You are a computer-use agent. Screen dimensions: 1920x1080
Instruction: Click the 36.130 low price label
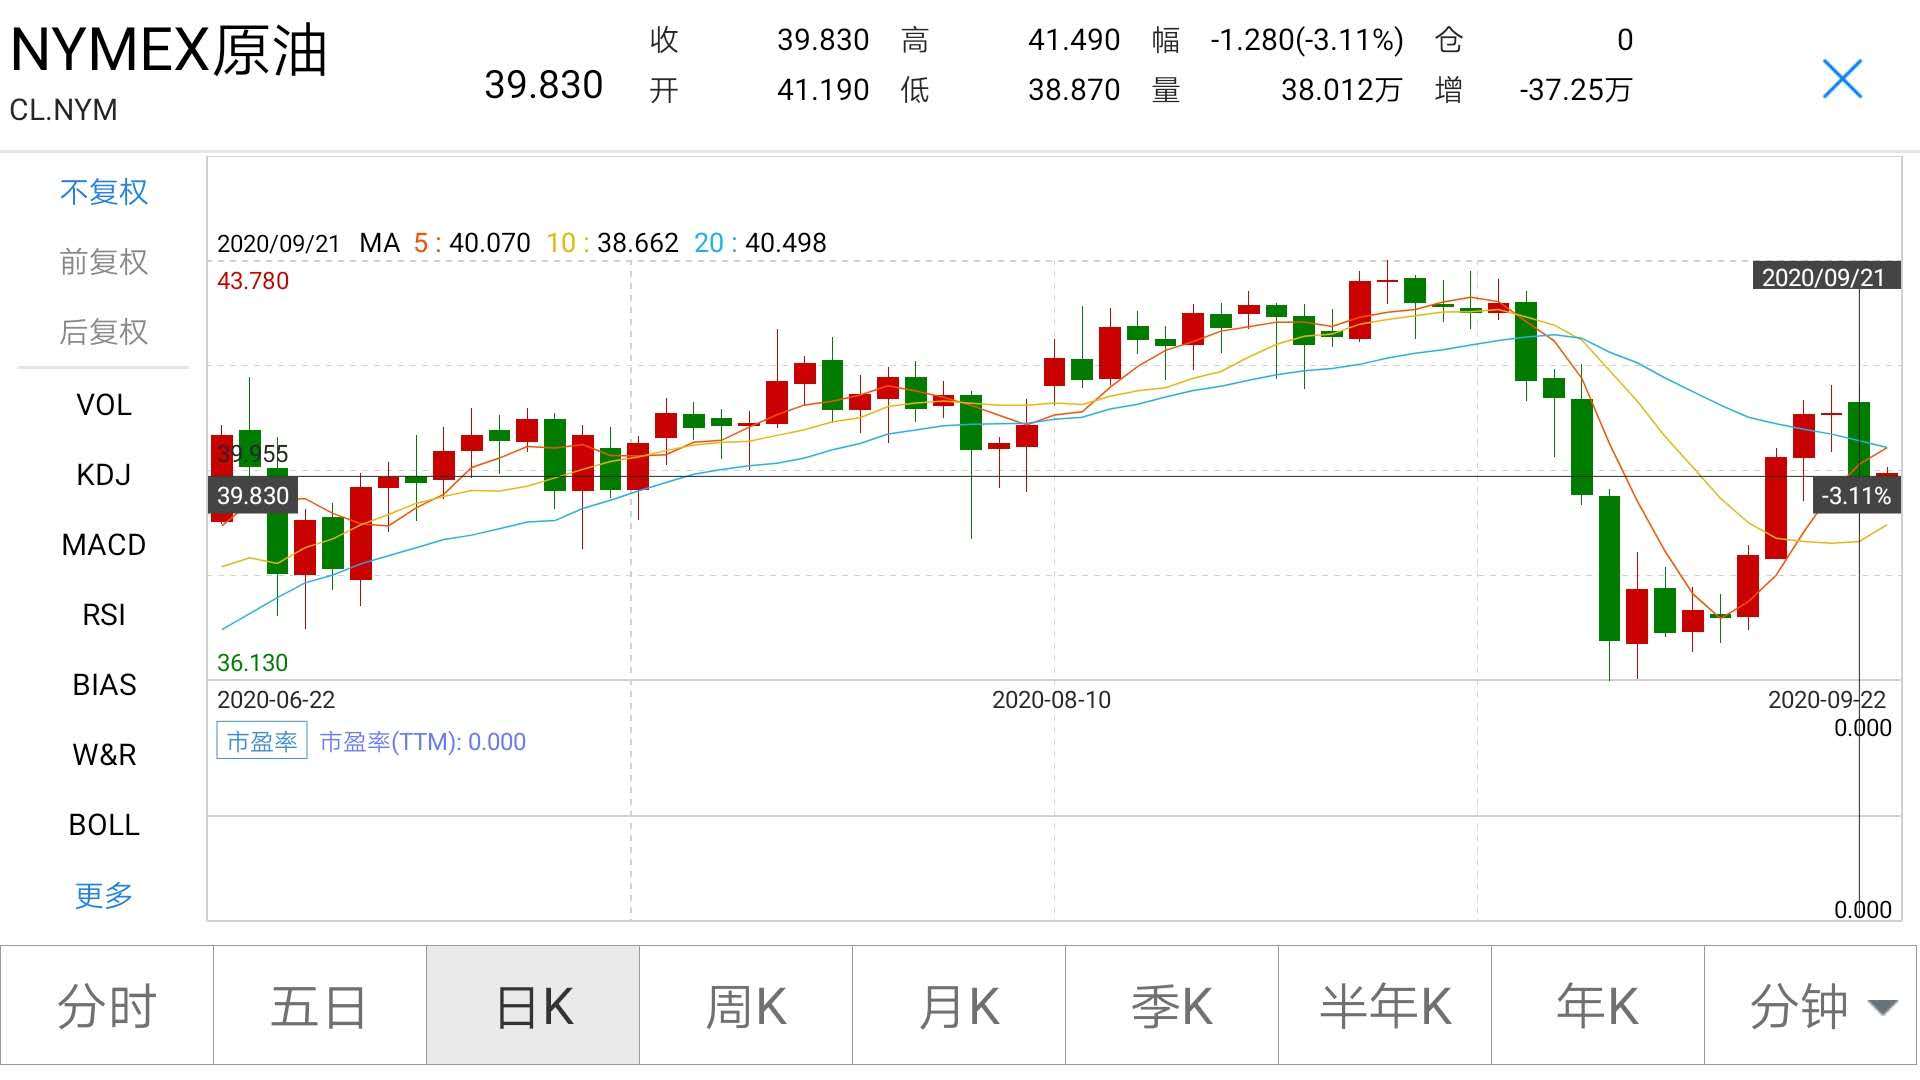[253, 663]
